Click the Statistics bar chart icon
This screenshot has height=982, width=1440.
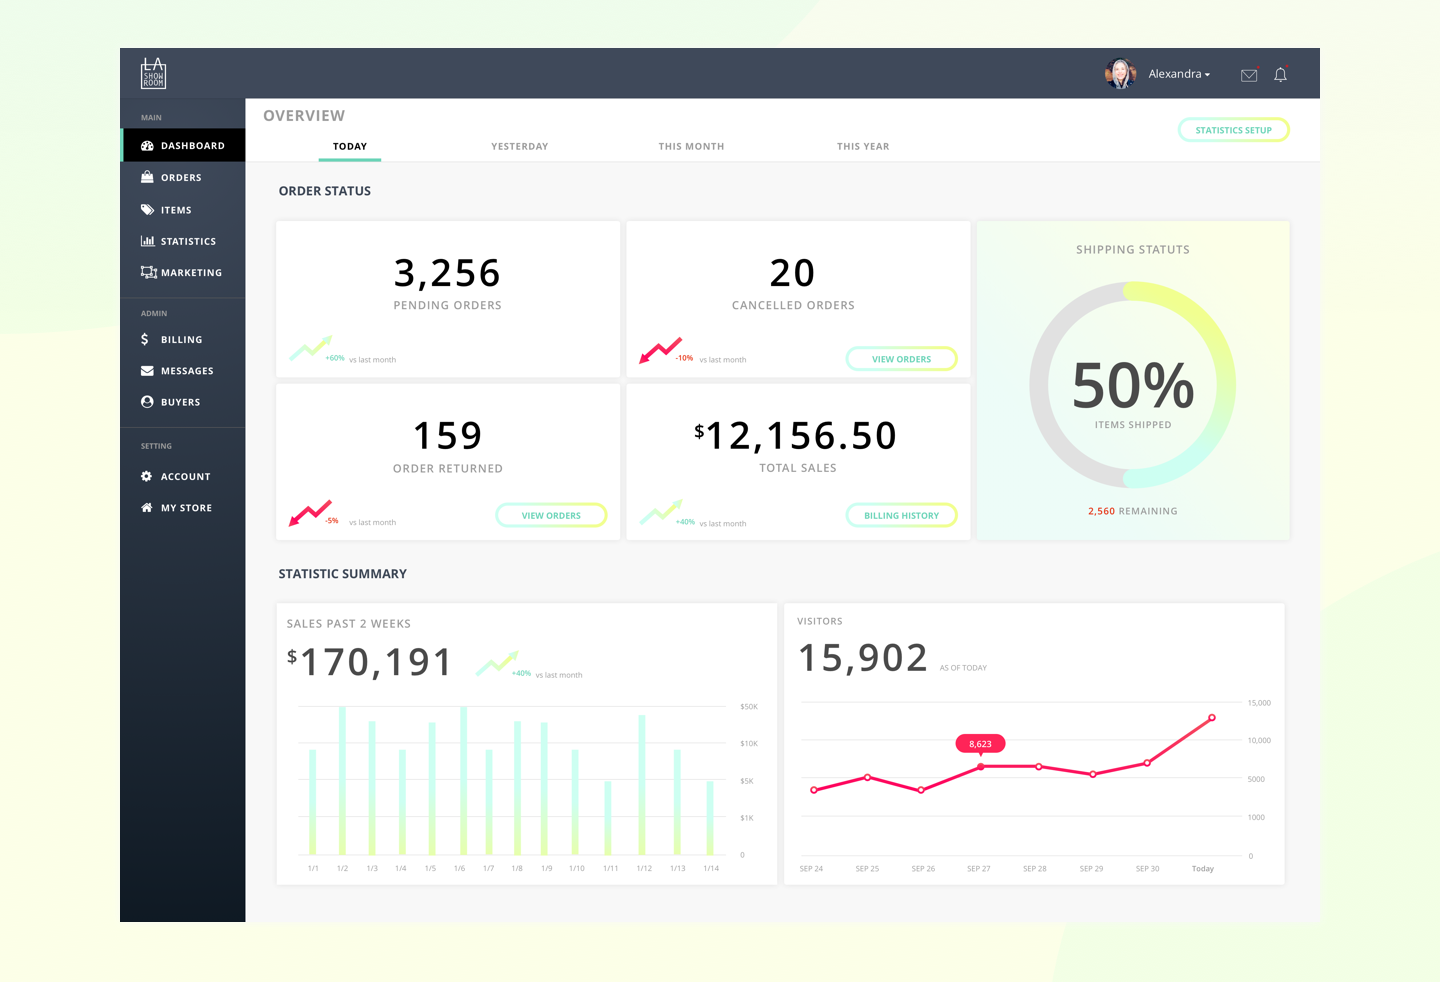(147, 241)
